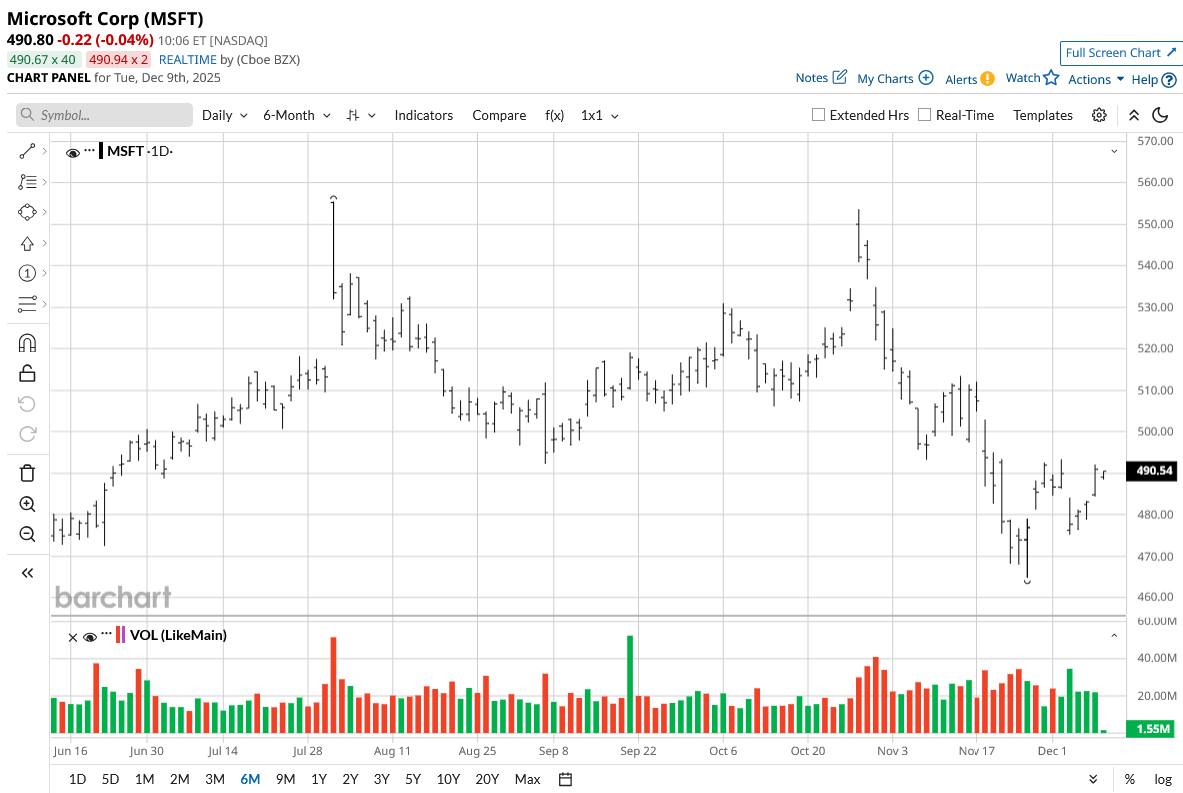Viewport: 1183px width, 793px height.
Task: Open the 1x1 grid layout dropdown
Action: (600, 115)
